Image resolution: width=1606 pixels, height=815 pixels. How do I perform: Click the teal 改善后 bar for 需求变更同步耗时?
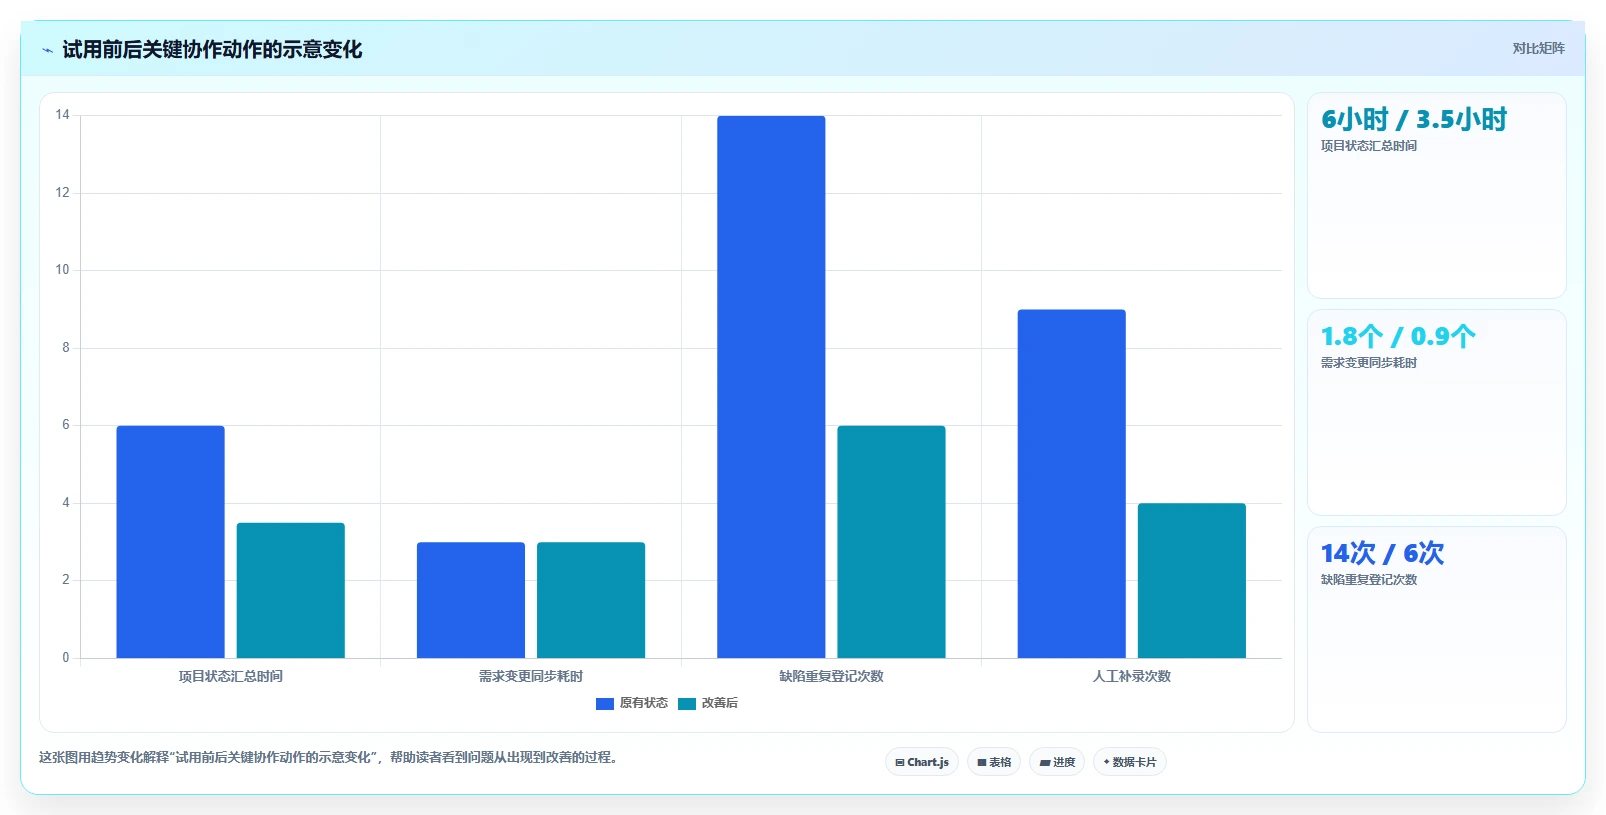[x=591, y=600]
